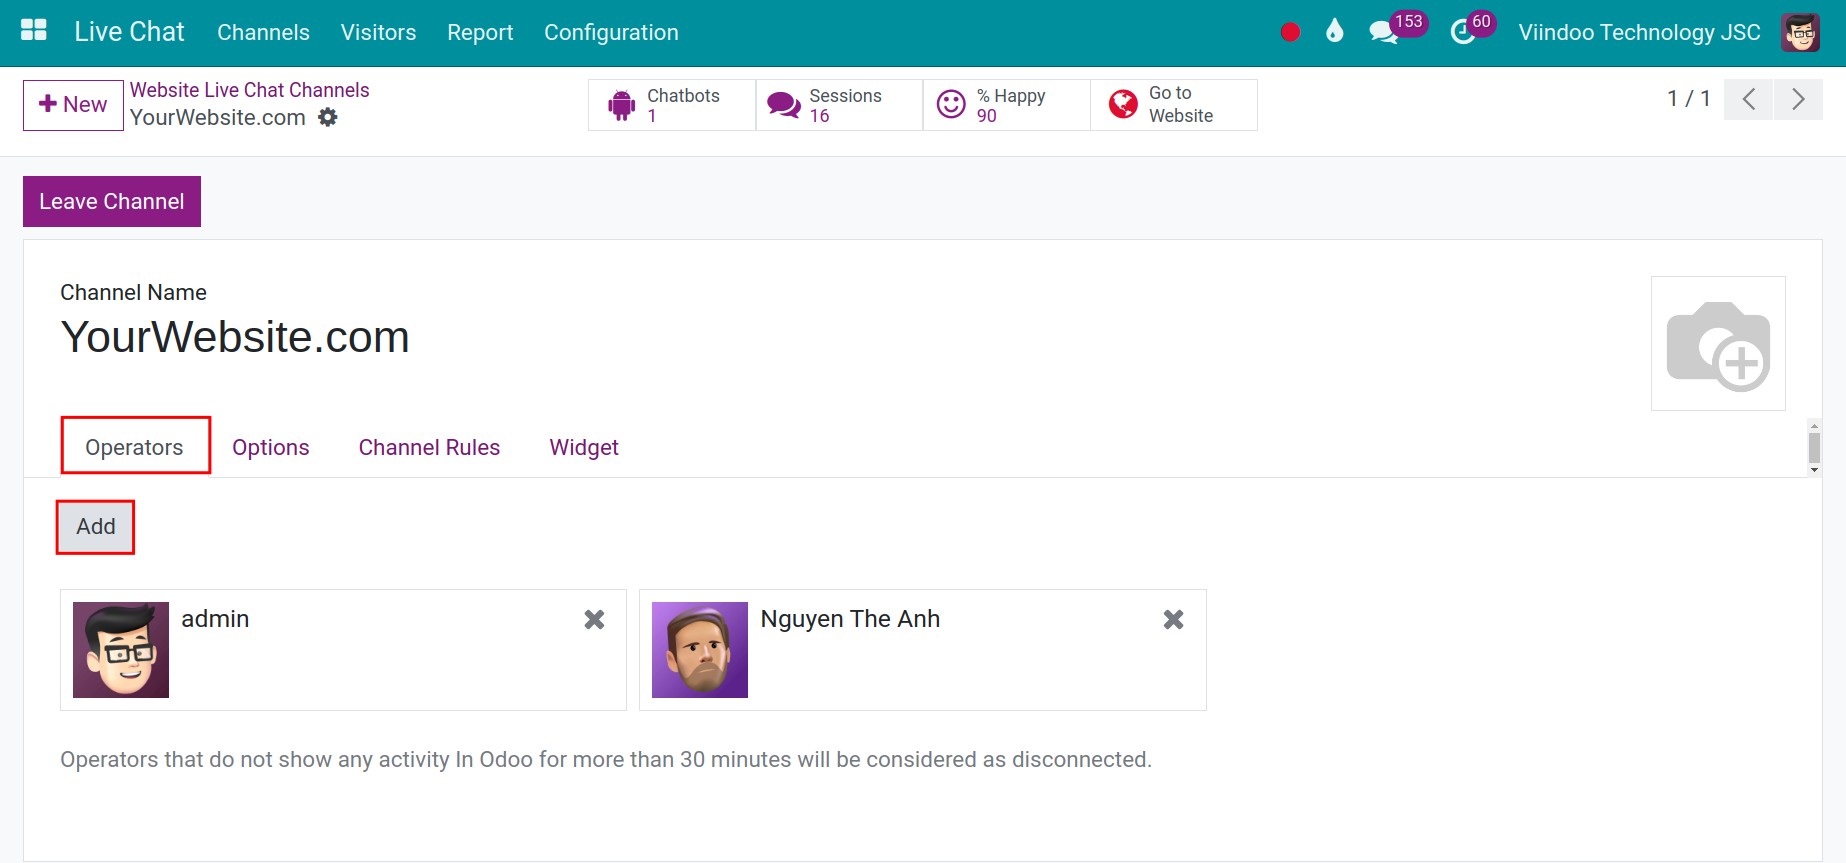
Task: Open the apps grid home menu
Action: point(34,31)
